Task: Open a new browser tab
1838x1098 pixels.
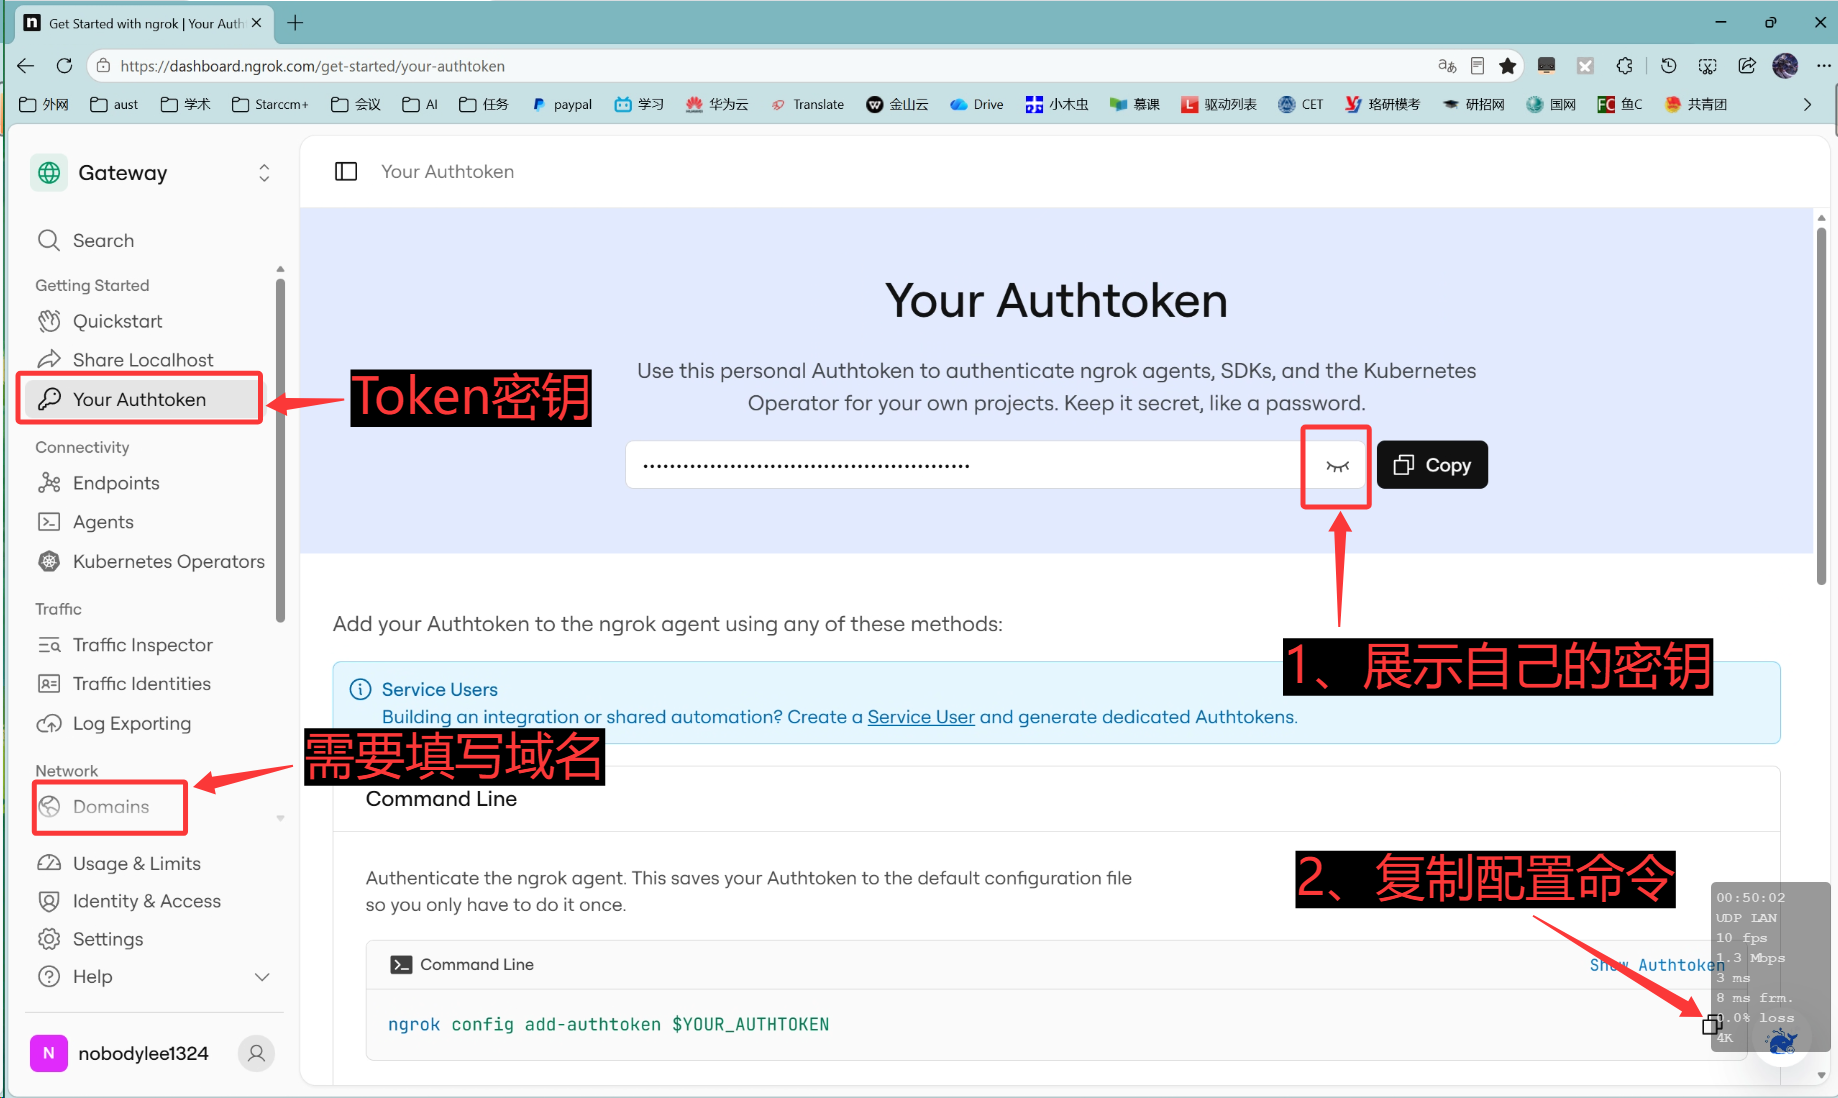Action: click(295, 23)
